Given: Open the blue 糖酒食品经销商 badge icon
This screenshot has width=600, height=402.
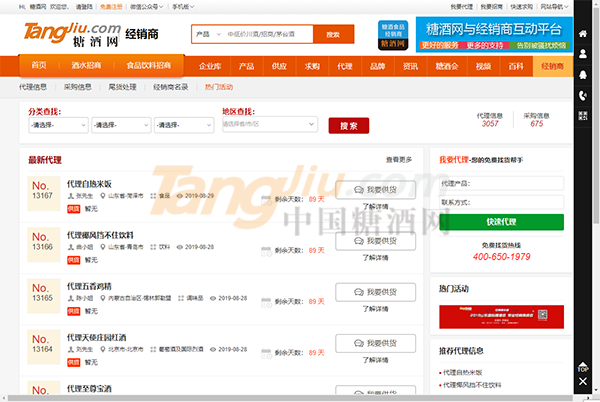Looking at the screenshot, I should point(393,35).
